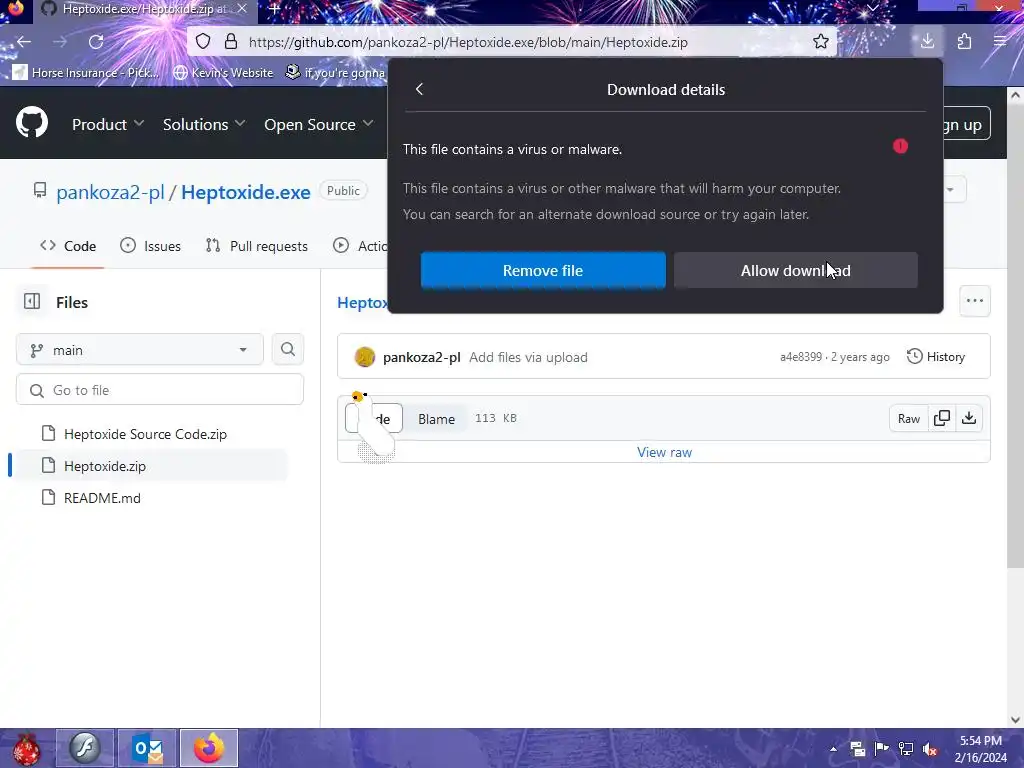Click the Raw button
This screenshot has width=1024, height=768.
pos(908,418)
